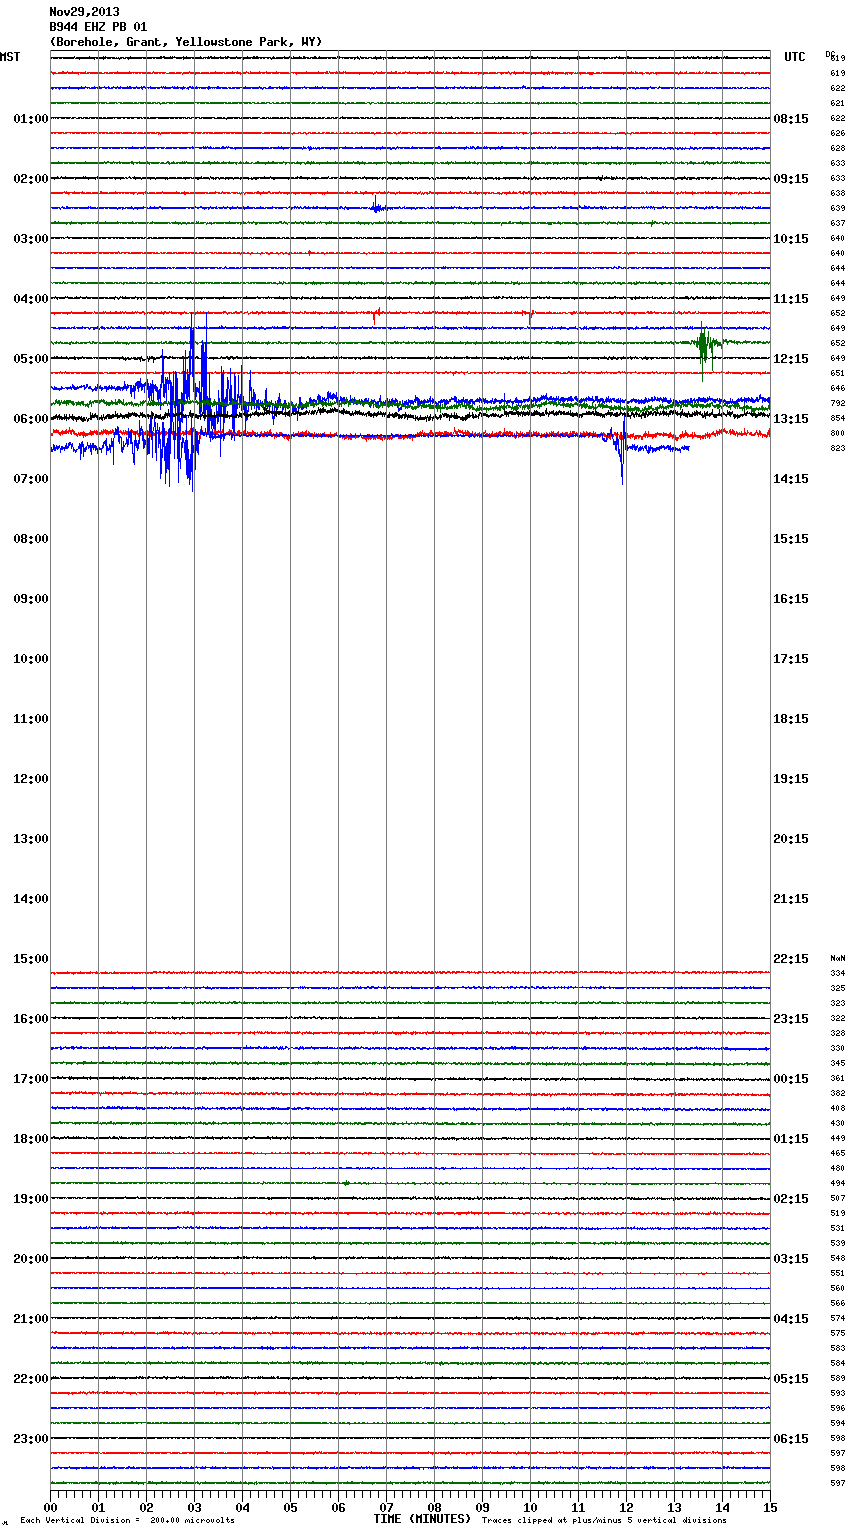
Task: Select minute 10 on the bottom axis
Action: pos(530,1507)
